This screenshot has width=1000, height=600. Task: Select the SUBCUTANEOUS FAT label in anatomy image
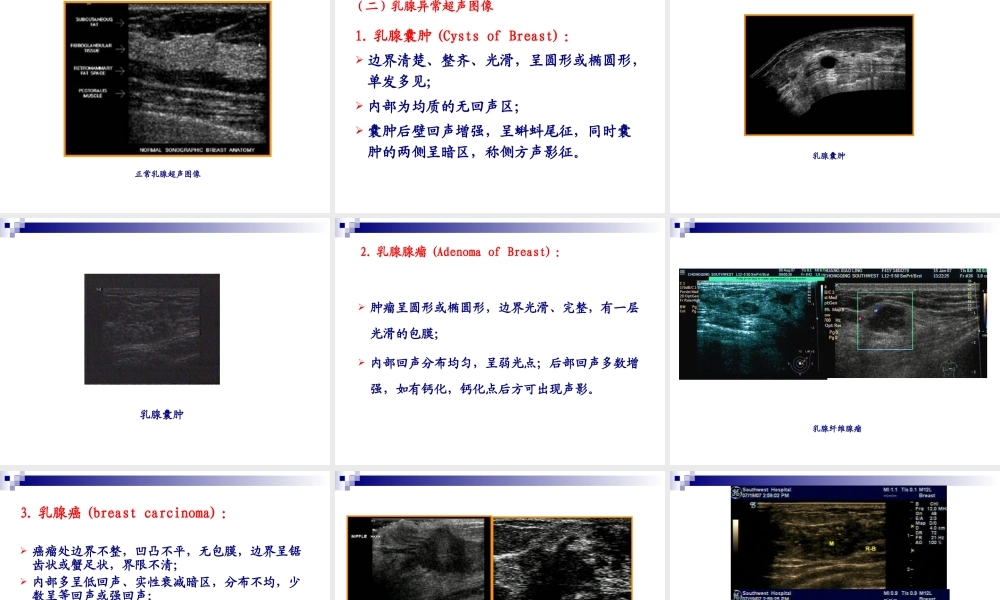pyautogui.click(x=94, y=22)
